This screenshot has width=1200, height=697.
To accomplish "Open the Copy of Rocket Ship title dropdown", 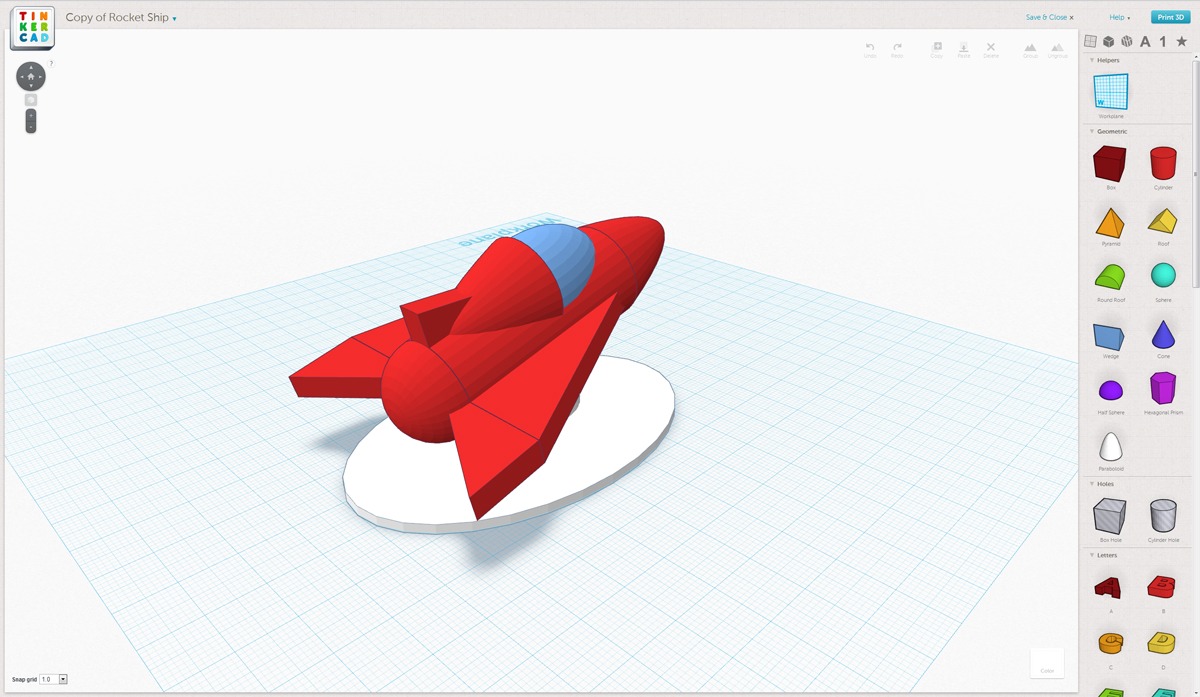I will tap(174, 18).
